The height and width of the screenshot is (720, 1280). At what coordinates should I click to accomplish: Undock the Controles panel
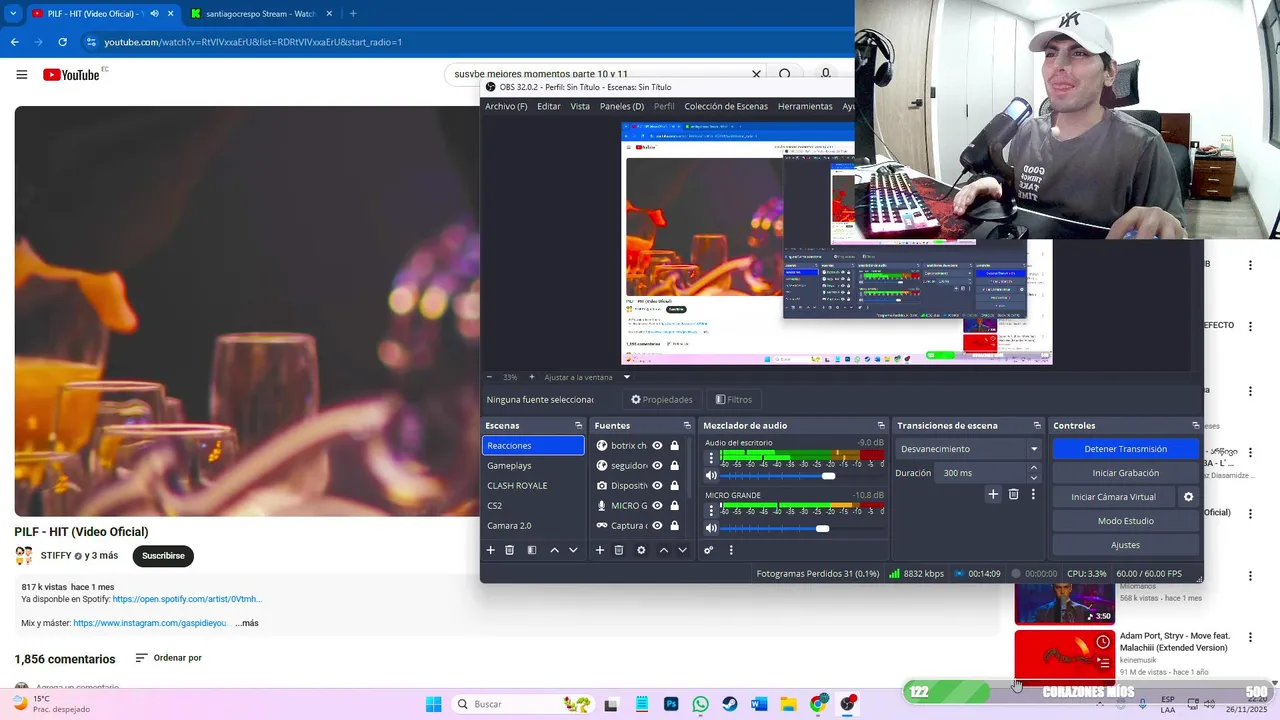(x=1195, y=426)
